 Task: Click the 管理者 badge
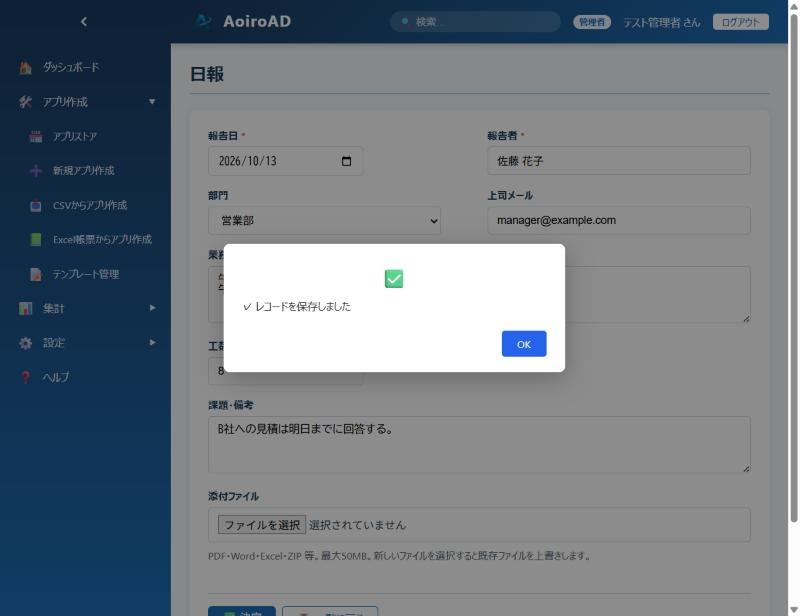591,22
